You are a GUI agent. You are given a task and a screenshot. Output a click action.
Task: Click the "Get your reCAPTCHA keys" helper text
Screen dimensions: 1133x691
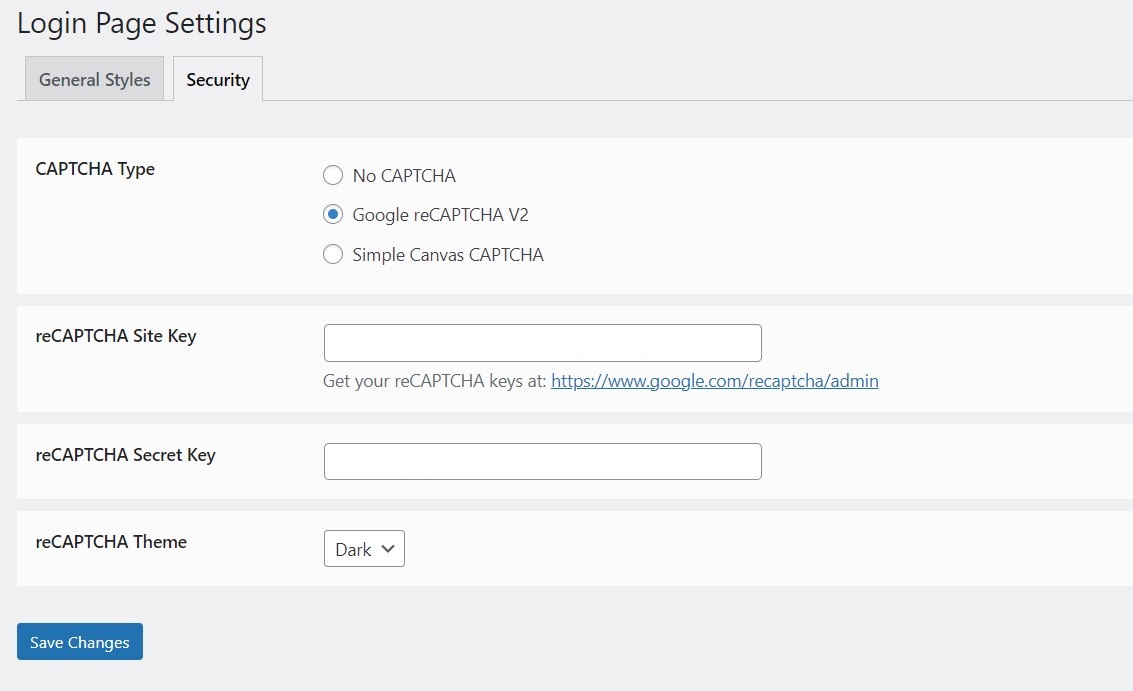434,381
